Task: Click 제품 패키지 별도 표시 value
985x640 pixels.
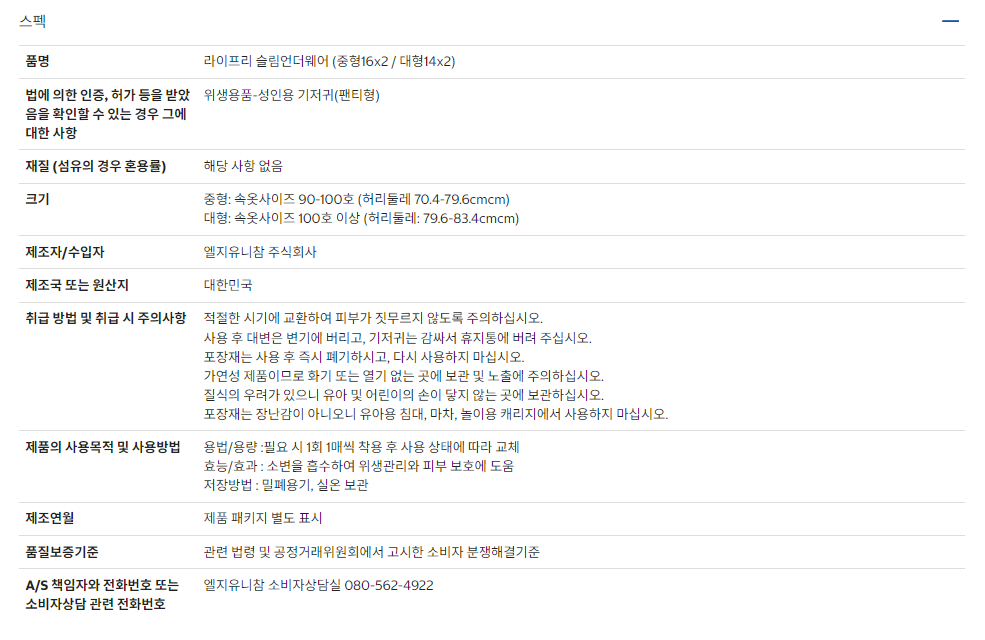Action: pos(263,518)
